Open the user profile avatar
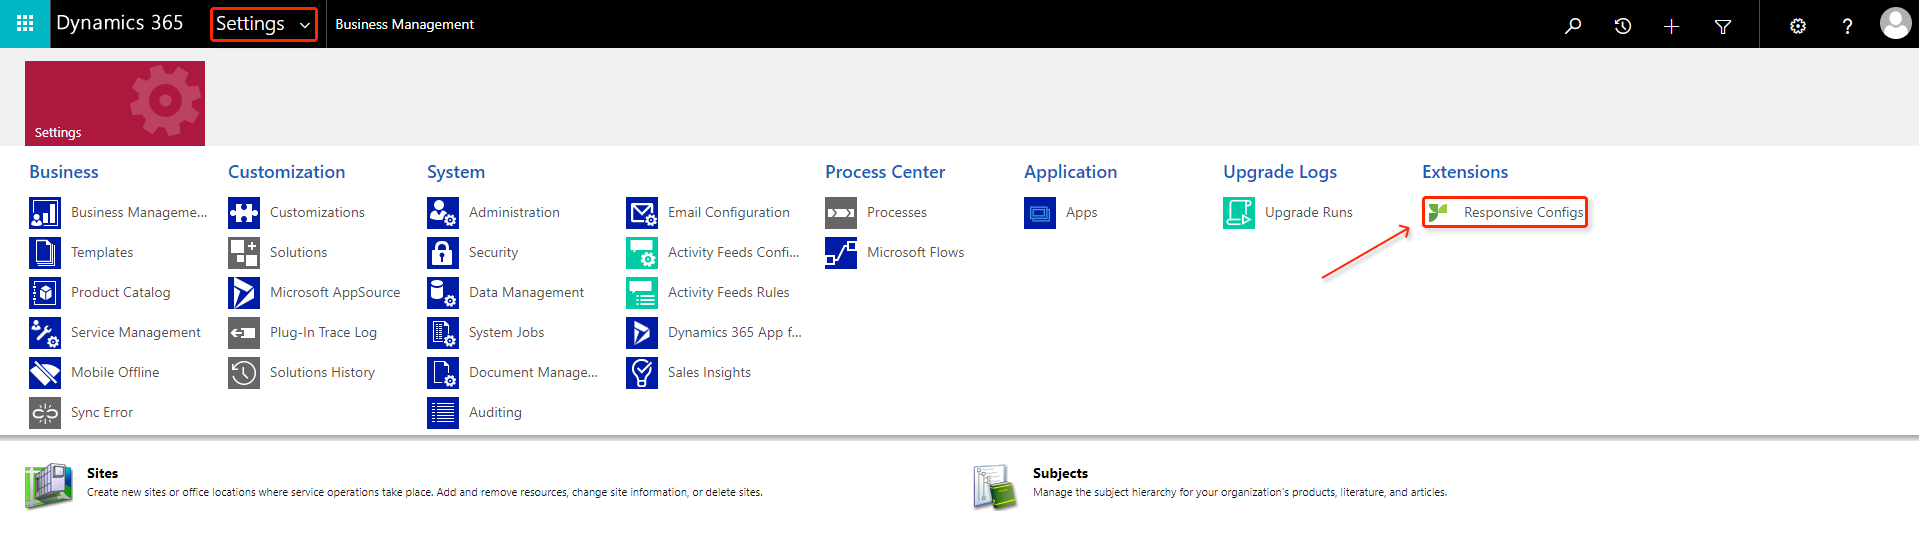Viewport: 1919px width, 535px height. [1895, 23]
